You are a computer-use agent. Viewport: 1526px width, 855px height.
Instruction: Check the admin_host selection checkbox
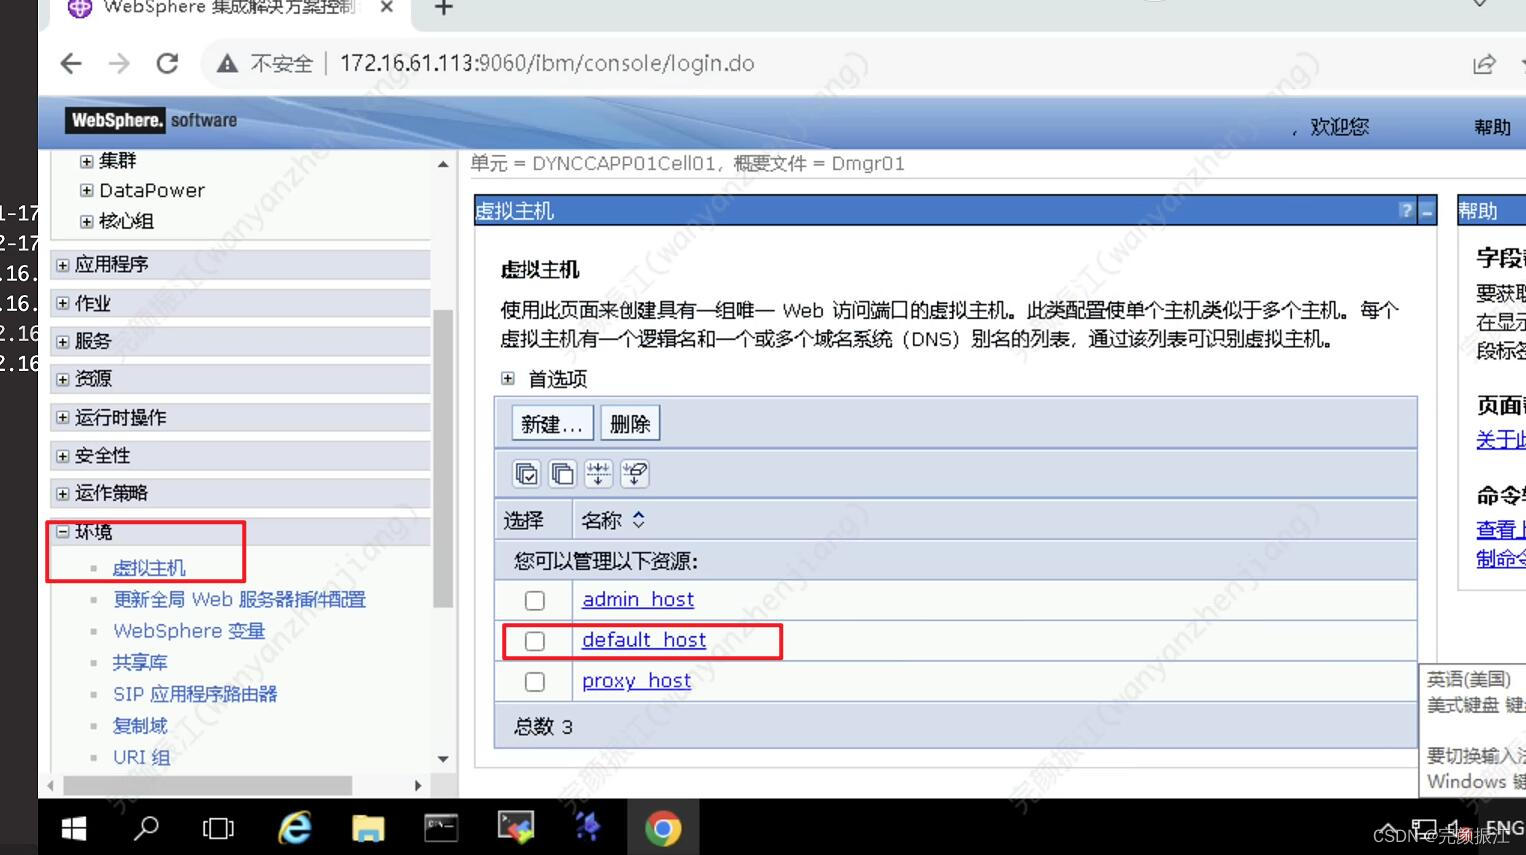[534, 599]
